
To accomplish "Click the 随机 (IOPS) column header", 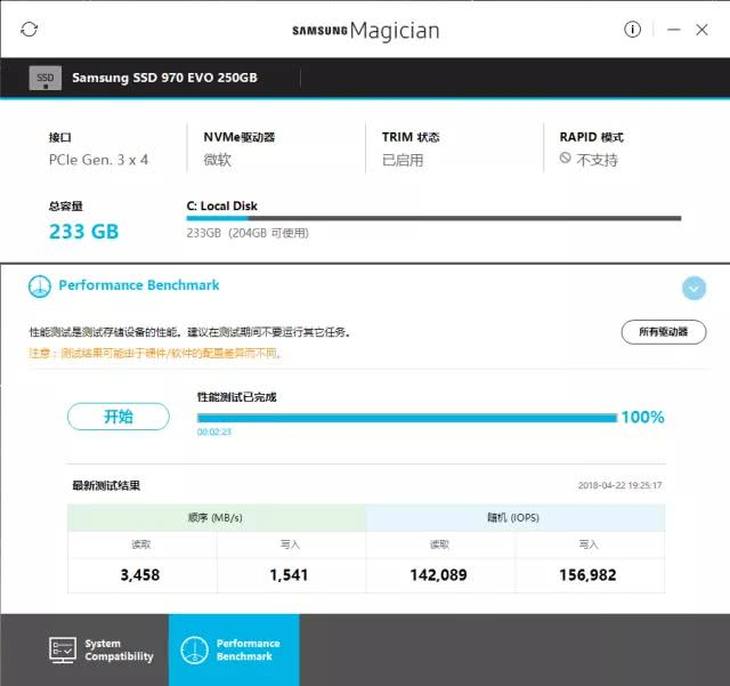I will point(513,517).
